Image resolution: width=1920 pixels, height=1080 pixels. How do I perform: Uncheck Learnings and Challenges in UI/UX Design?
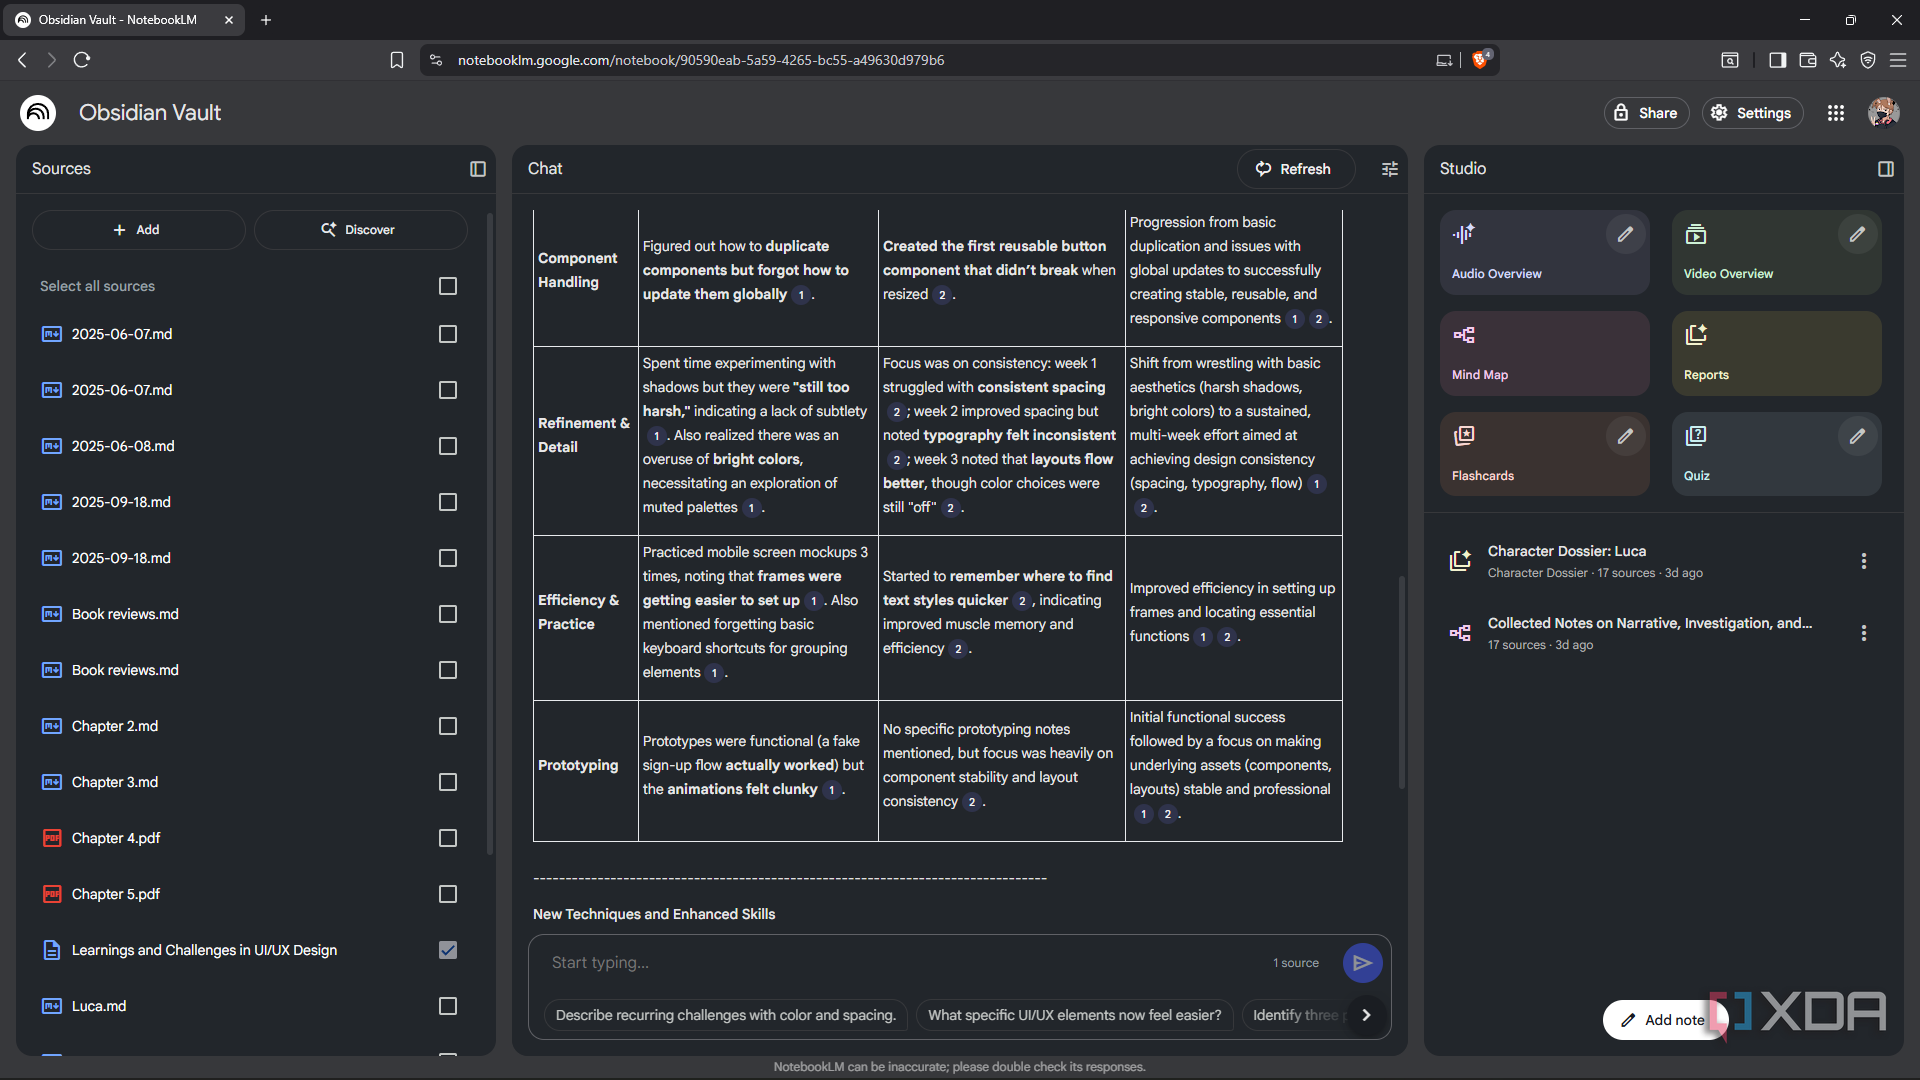(x=448, y=950)
